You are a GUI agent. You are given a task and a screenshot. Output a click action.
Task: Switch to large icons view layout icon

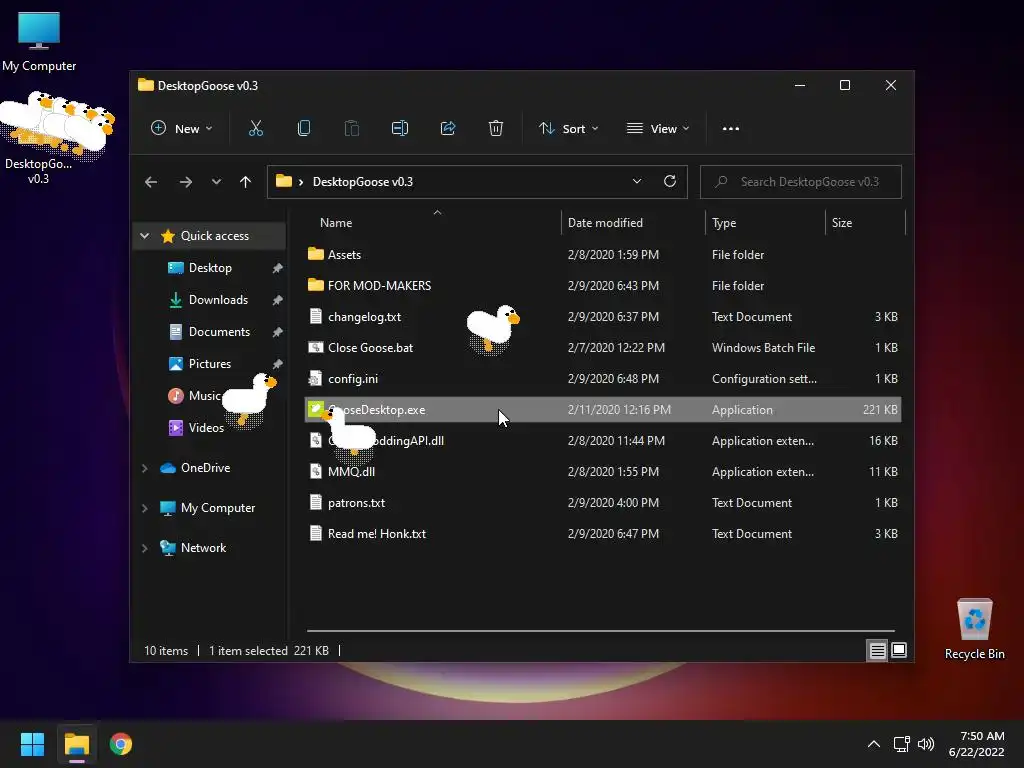pos(899,650)
